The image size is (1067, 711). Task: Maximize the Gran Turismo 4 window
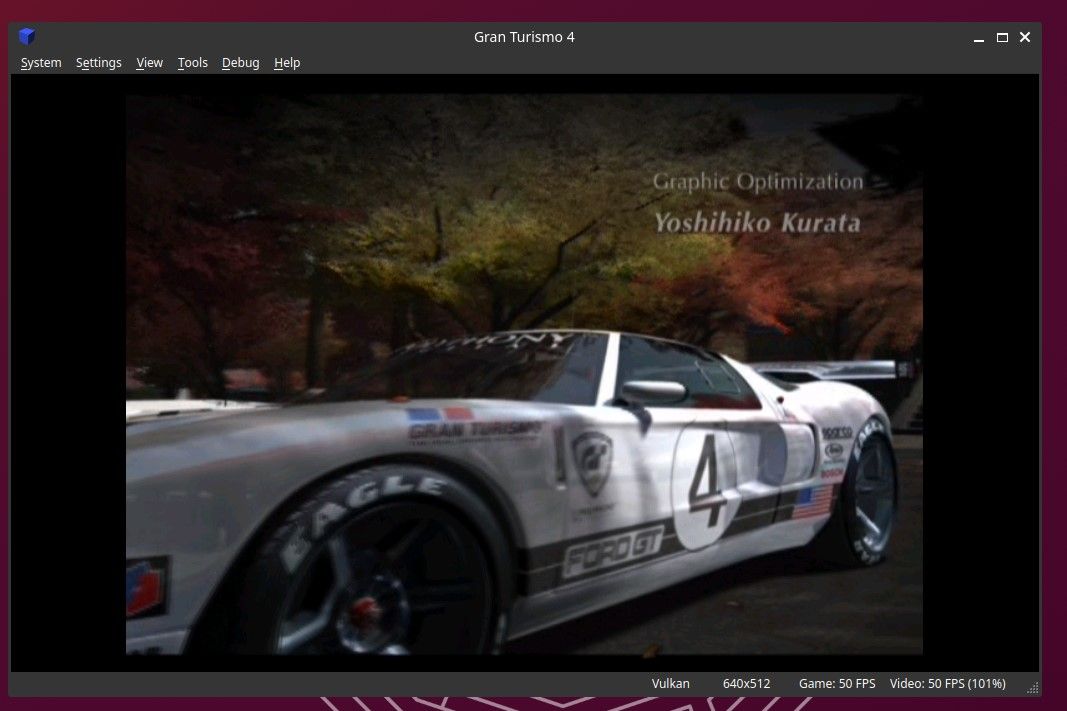[x=1002, y=37]
